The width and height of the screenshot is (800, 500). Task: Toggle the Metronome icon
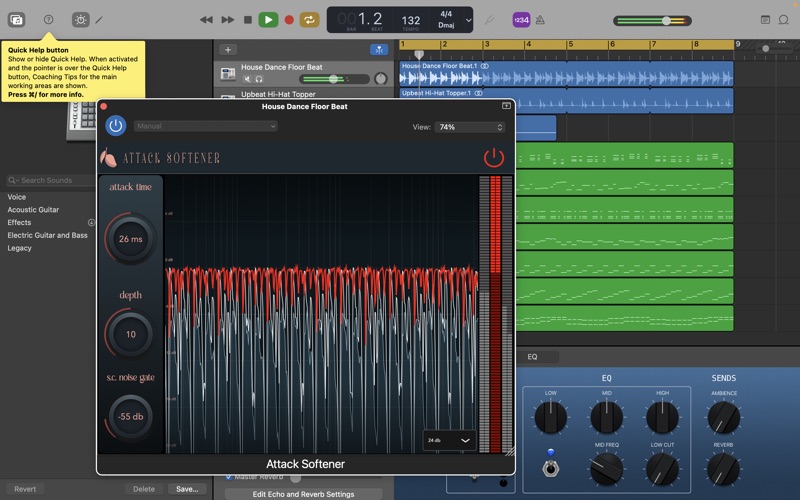coord(540,20)
